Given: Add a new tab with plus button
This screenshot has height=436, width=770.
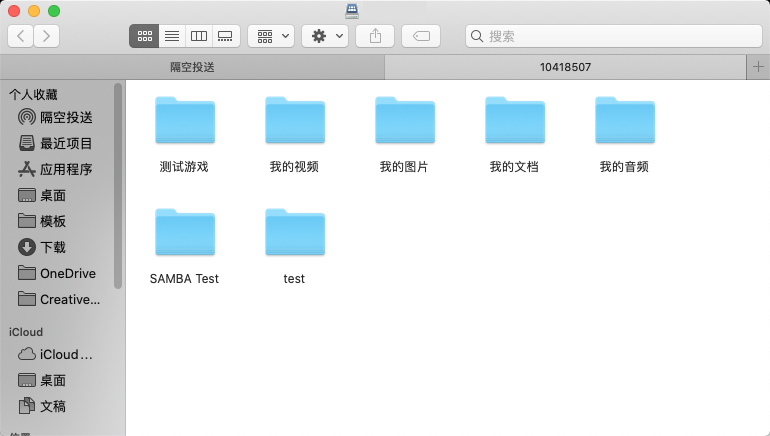Looking at the screenshot, I should pyautogui.click(x=757, y=67).
